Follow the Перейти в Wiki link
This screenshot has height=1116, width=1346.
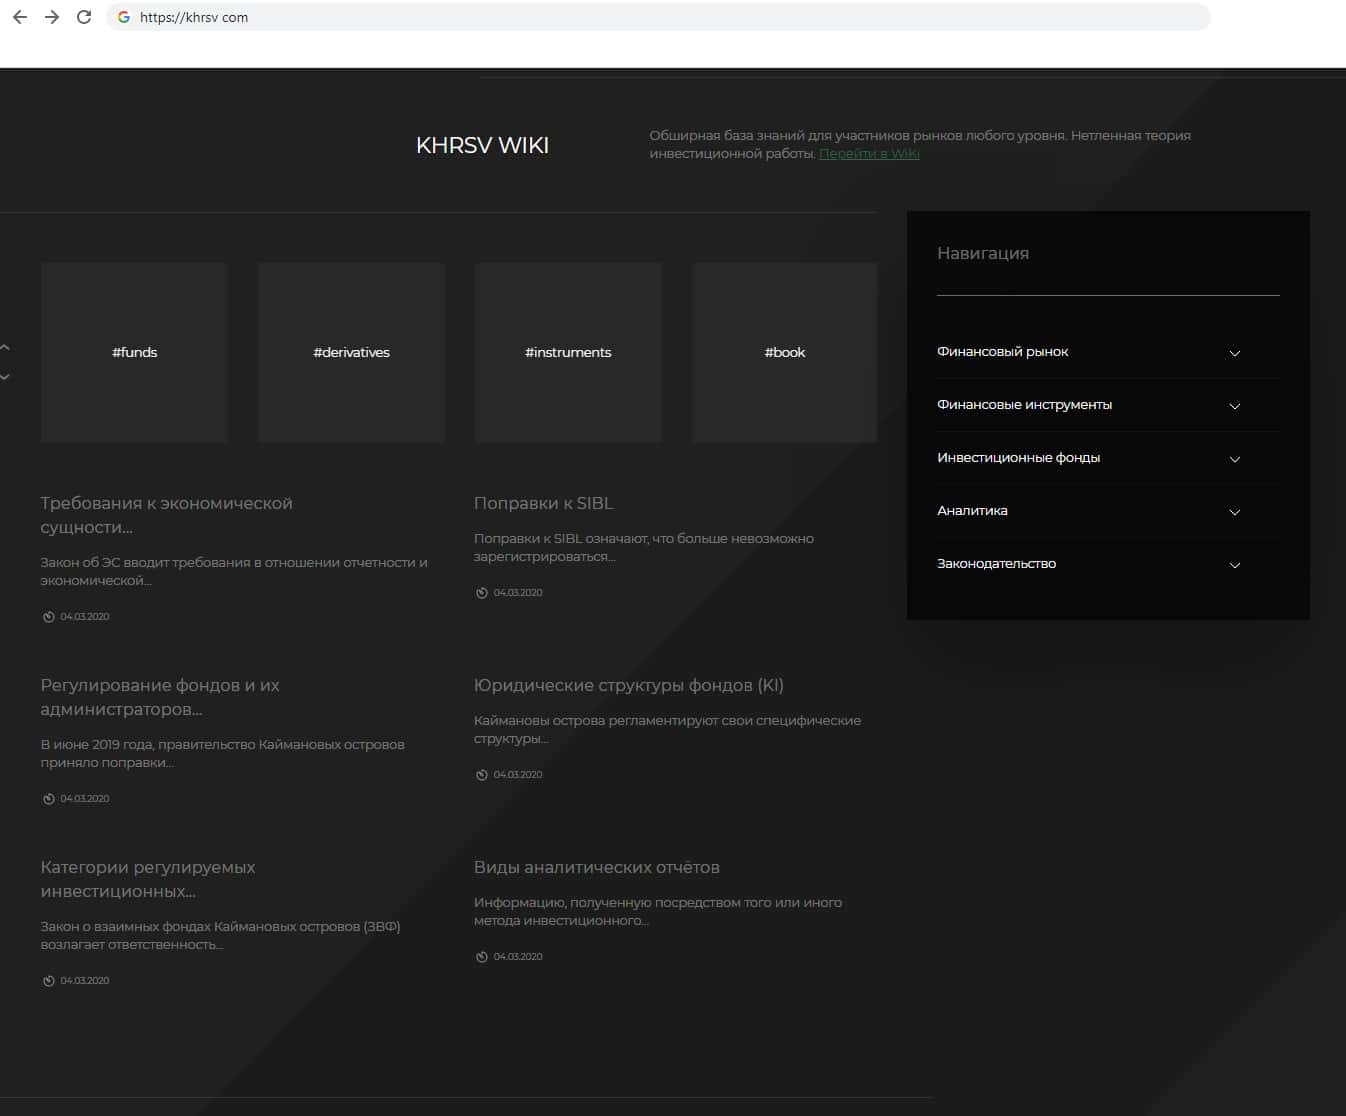(869, 154)
